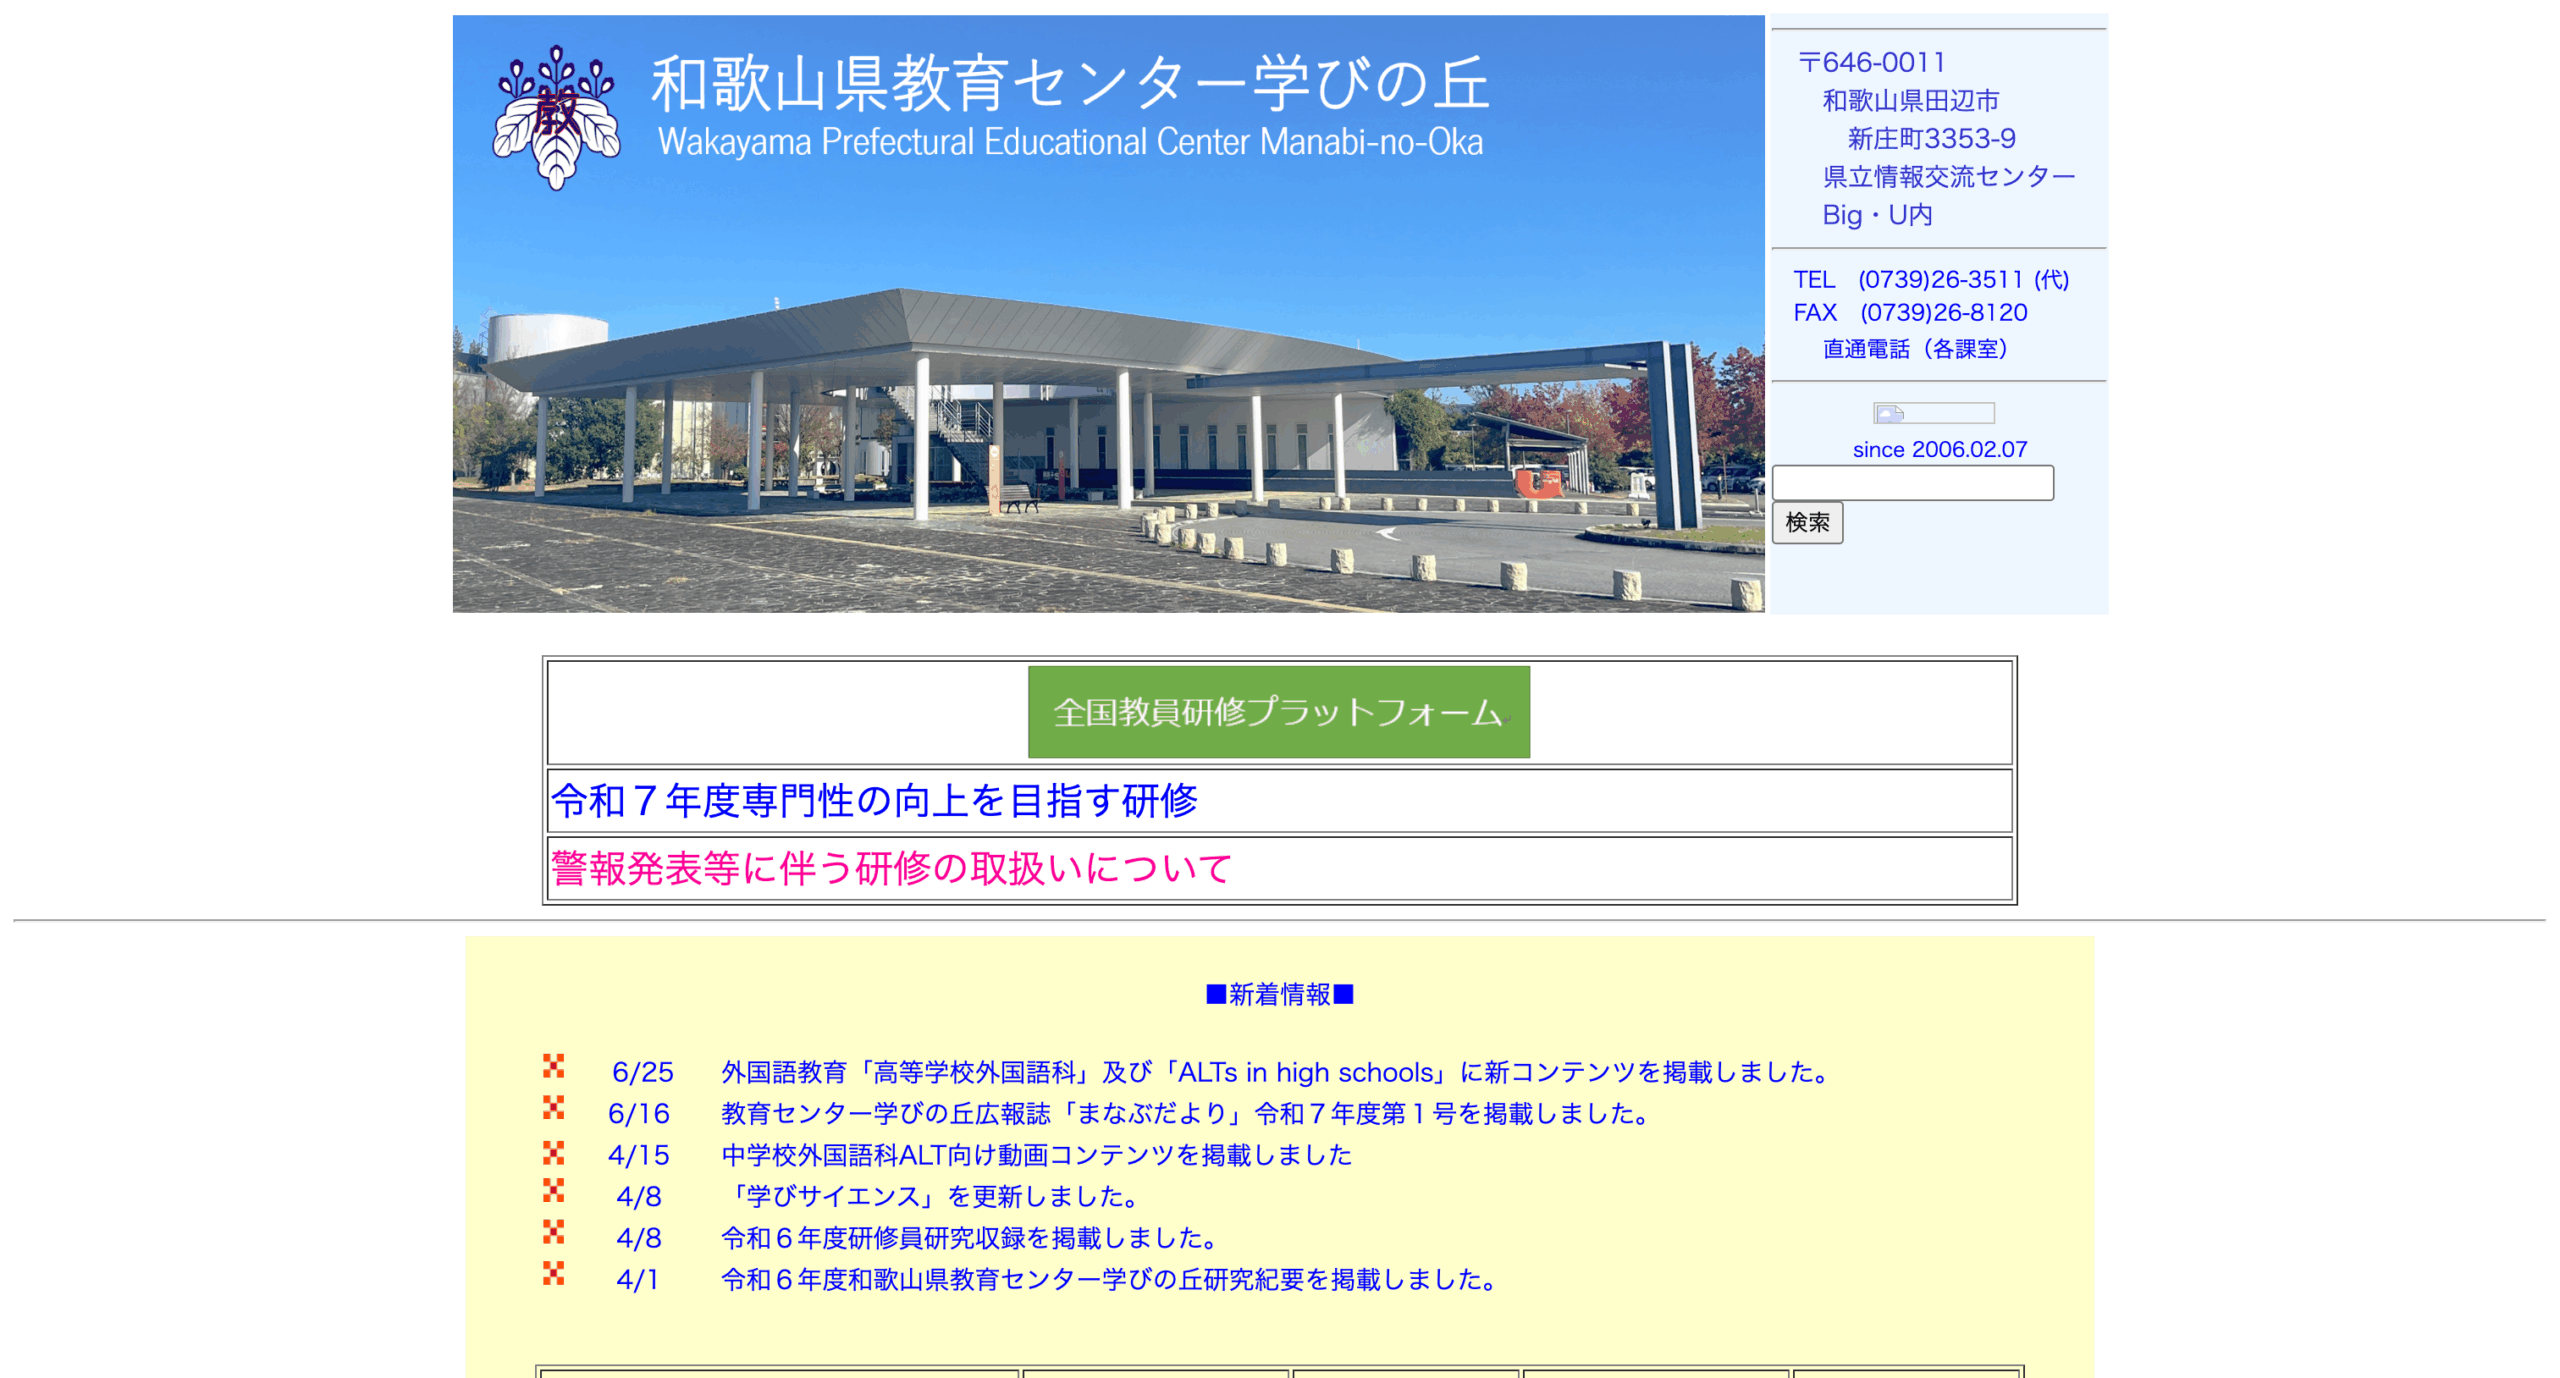Click the 県立情報交流センター text
2560x1378 pixels.
[1948, 176]
